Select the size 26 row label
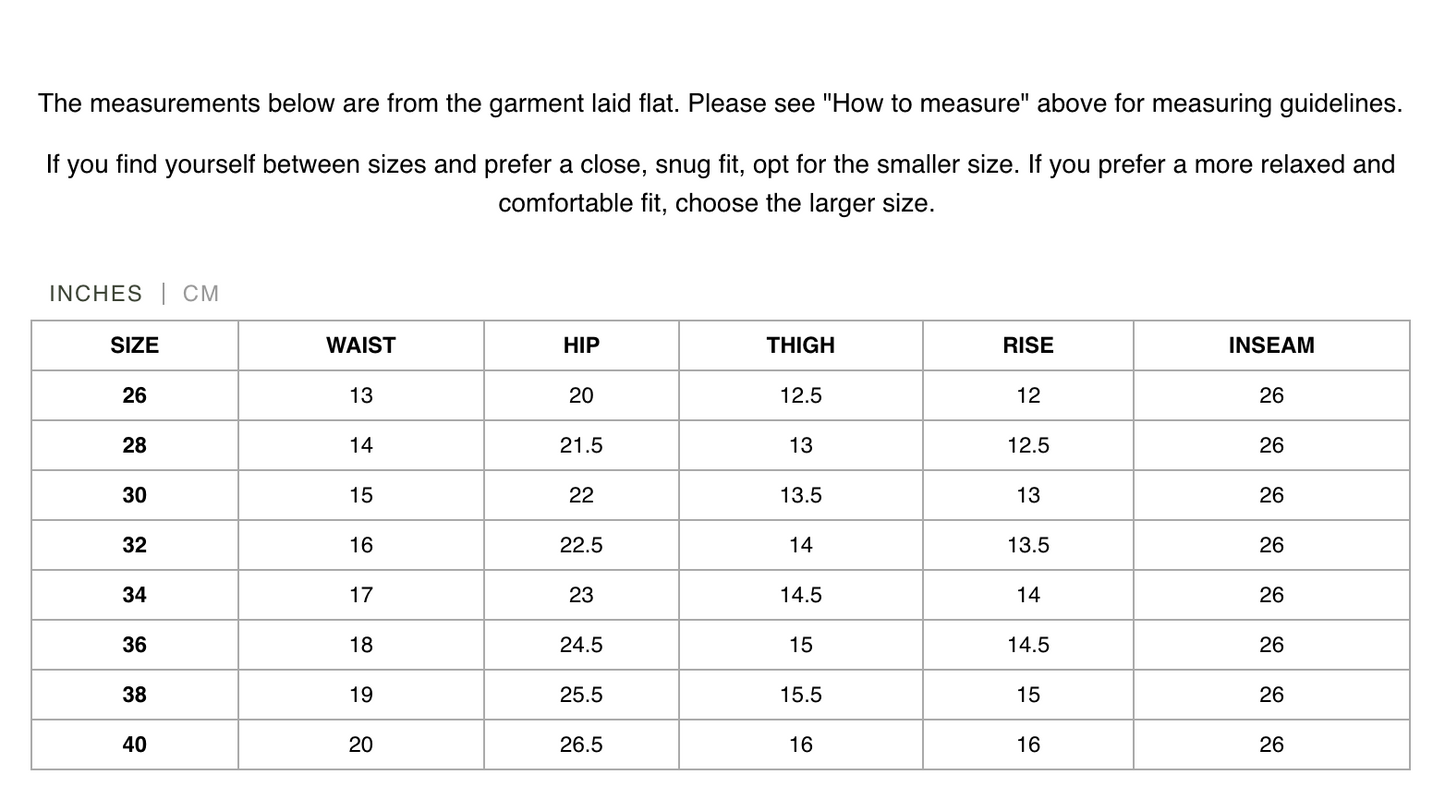Image resolution: width=1445 pixels, height=811 pixels. click(134, 396)
